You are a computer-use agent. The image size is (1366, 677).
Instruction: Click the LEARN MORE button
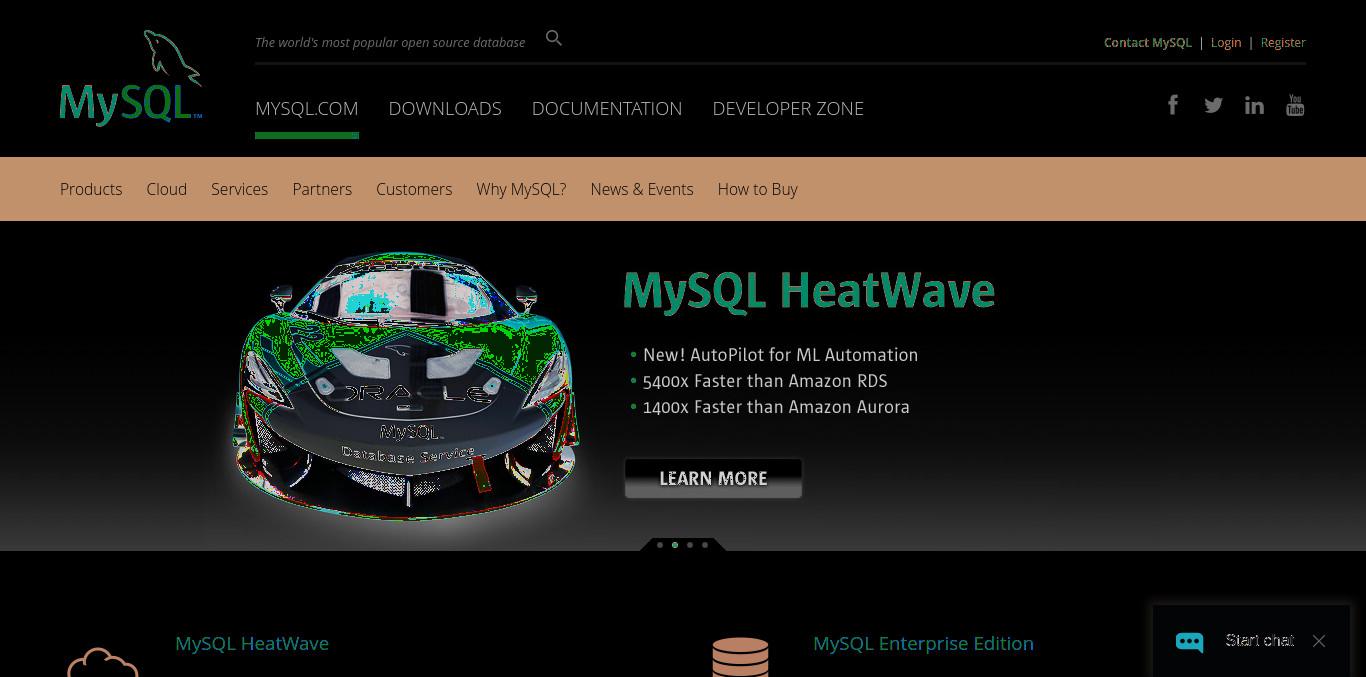pyautogui.click(x=713, y=478)
